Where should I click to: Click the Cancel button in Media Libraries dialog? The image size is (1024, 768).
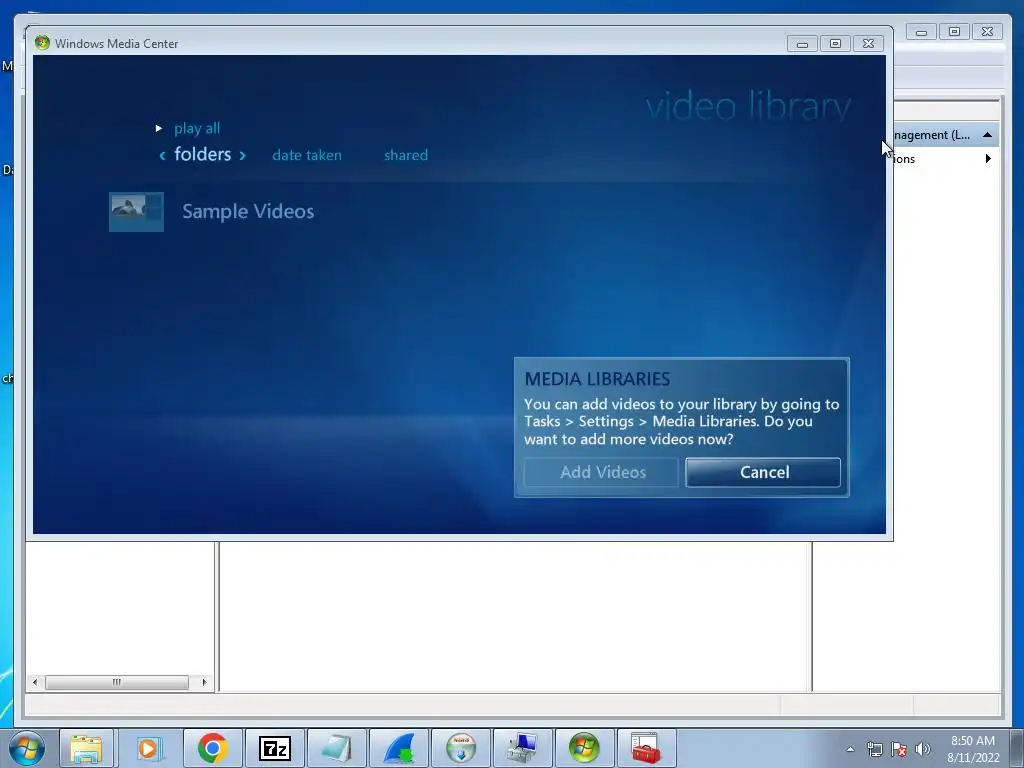(x=763, y=472)
